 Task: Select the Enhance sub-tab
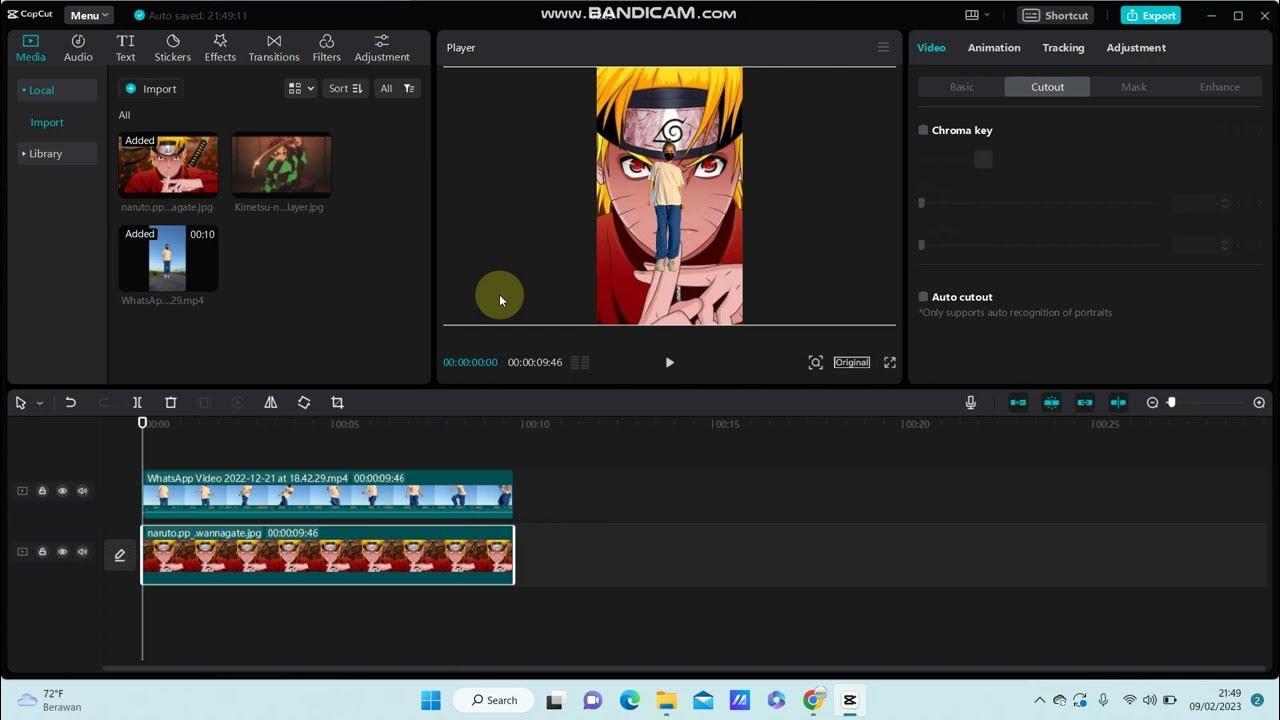click(x=1220, y=87)
